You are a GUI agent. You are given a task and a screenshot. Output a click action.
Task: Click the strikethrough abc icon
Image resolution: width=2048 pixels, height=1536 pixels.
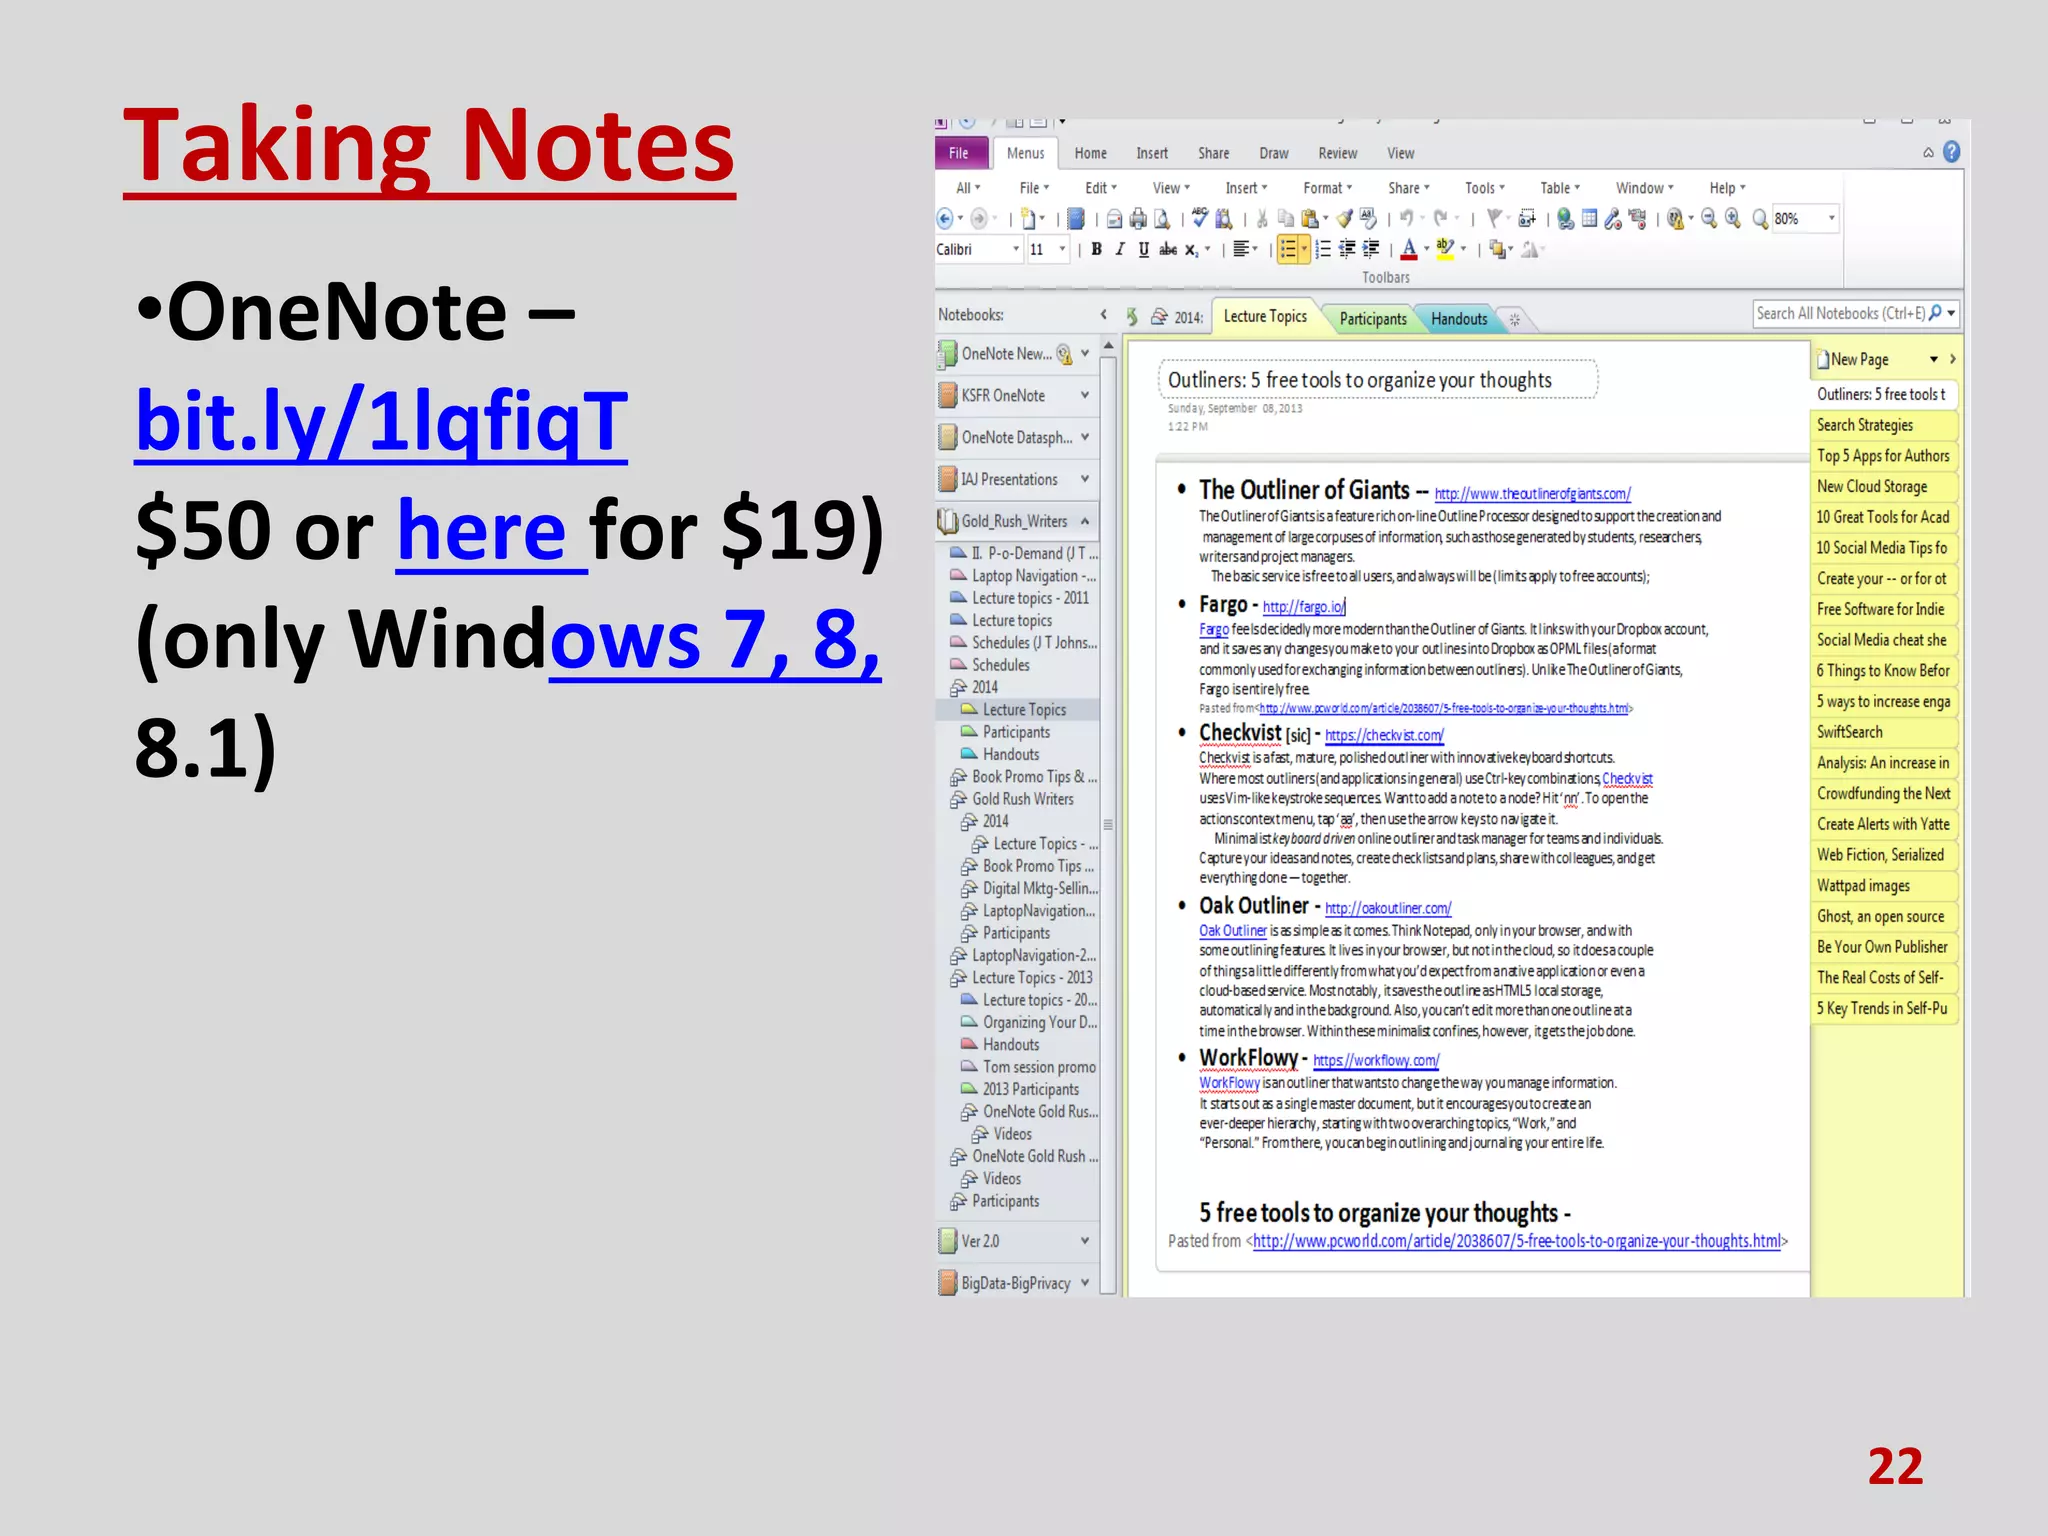[1167, 249]
